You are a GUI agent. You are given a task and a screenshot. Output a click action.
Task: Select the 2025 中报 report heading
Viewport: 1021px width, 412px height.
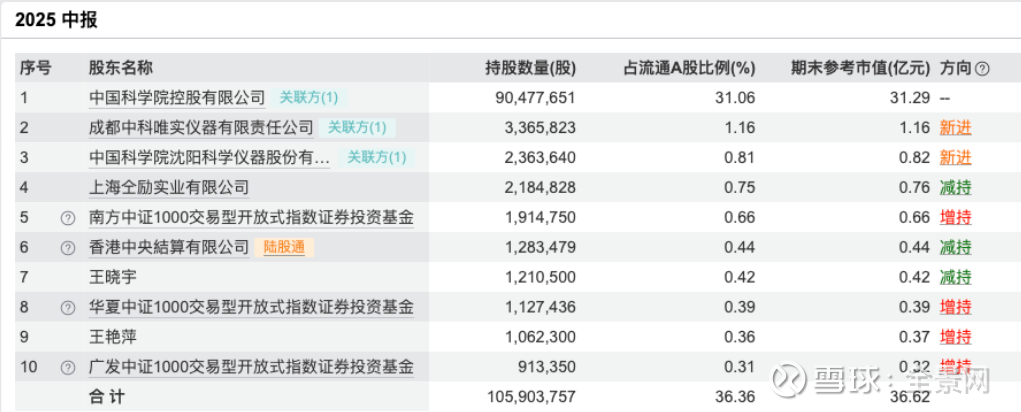[56, 20]
